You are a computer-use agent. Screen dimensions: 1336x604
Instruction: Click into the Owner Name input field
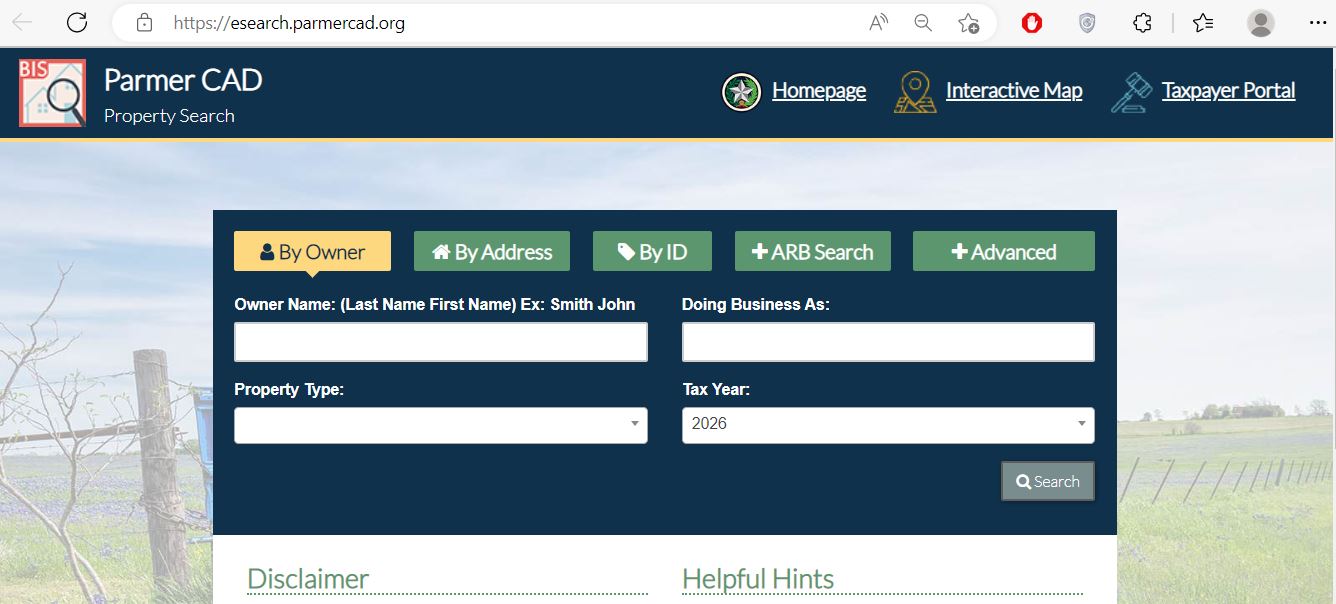440,342
